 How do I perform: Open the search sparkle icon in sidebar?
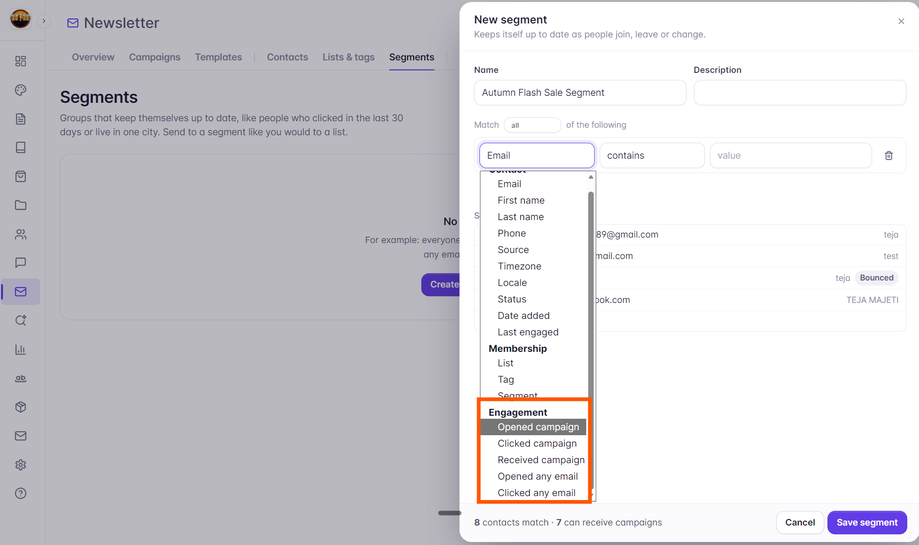coord(21,321)
